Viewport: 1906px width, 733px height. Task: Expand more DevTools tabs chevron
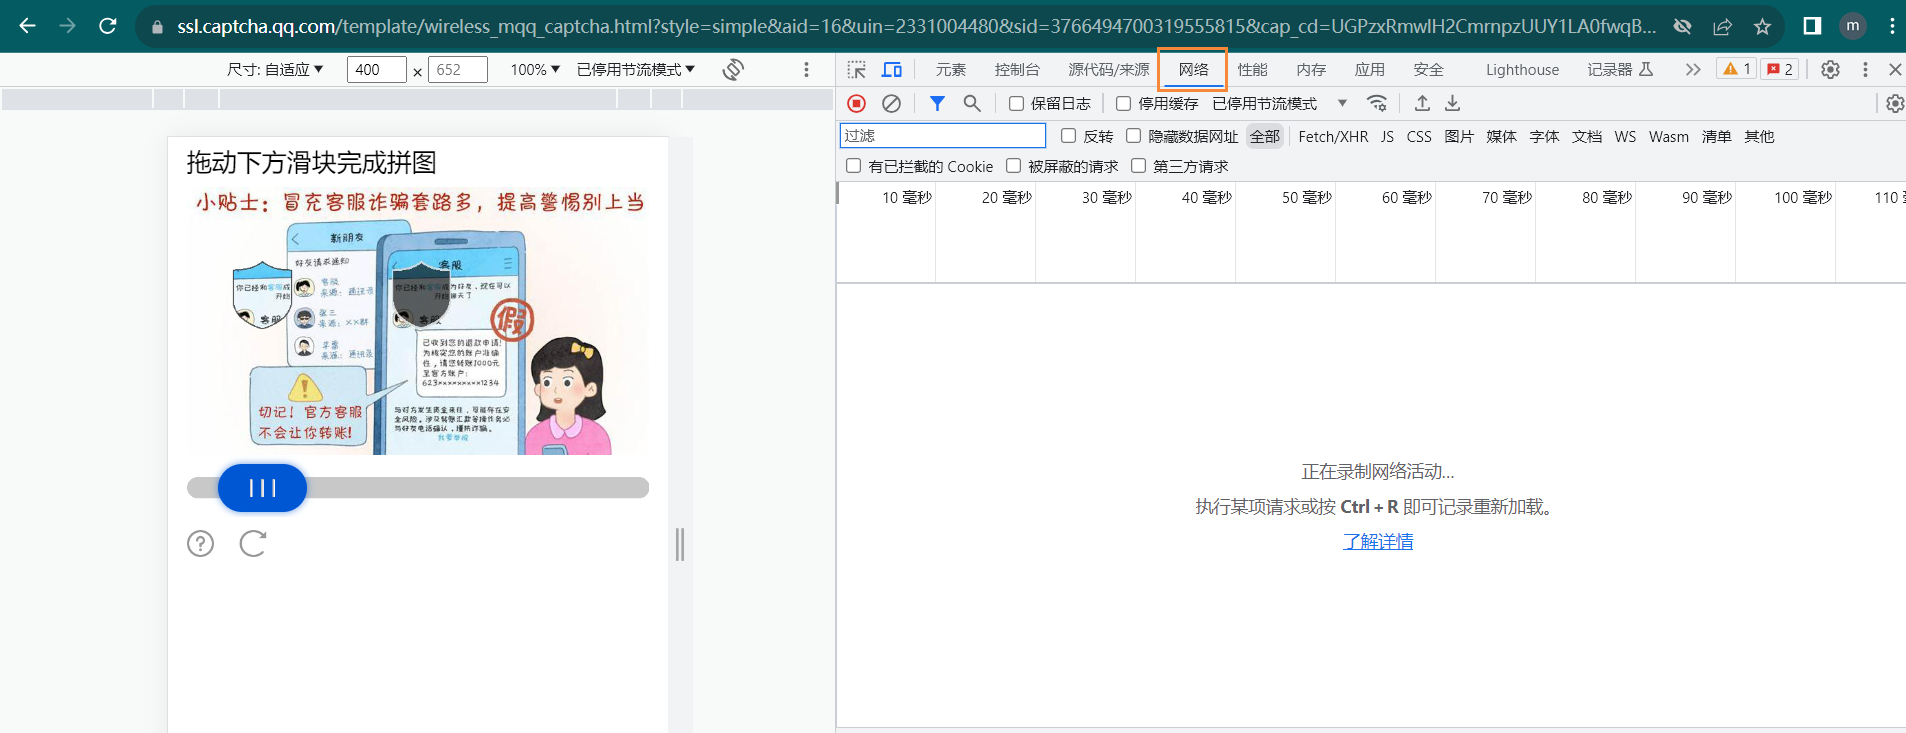coord(1692,69)
